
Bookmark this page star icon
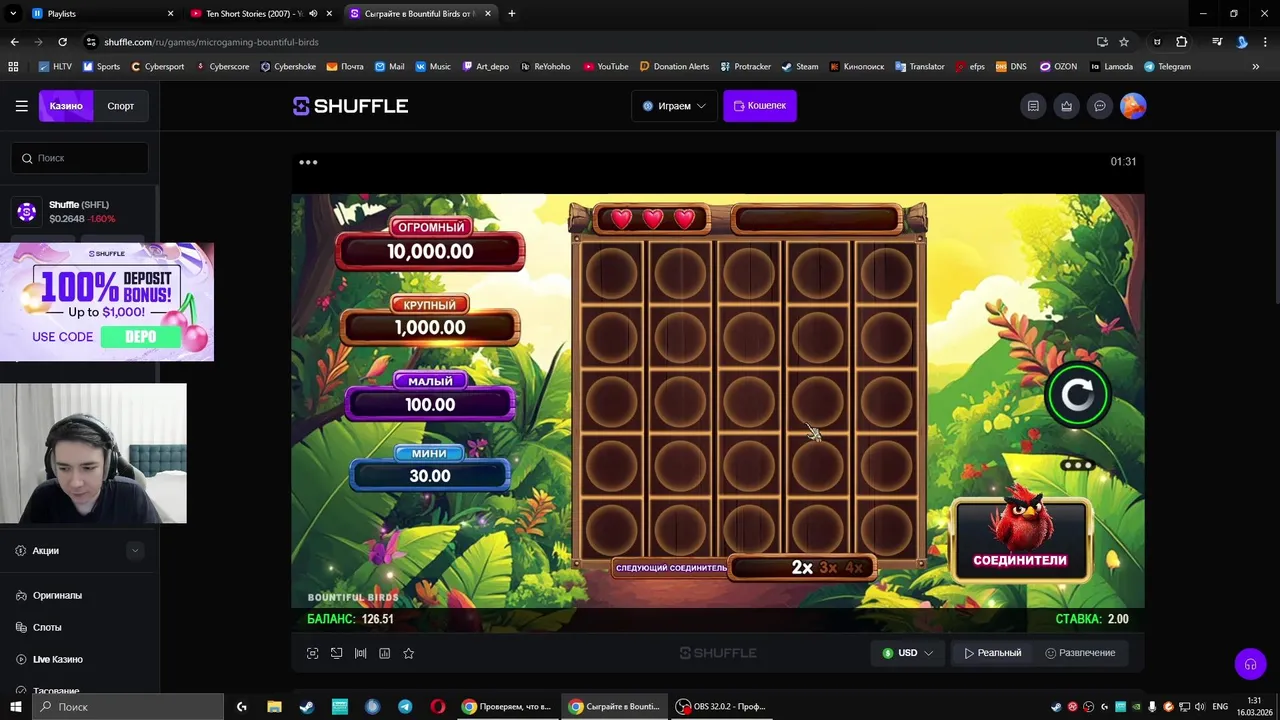[1124, 42]
